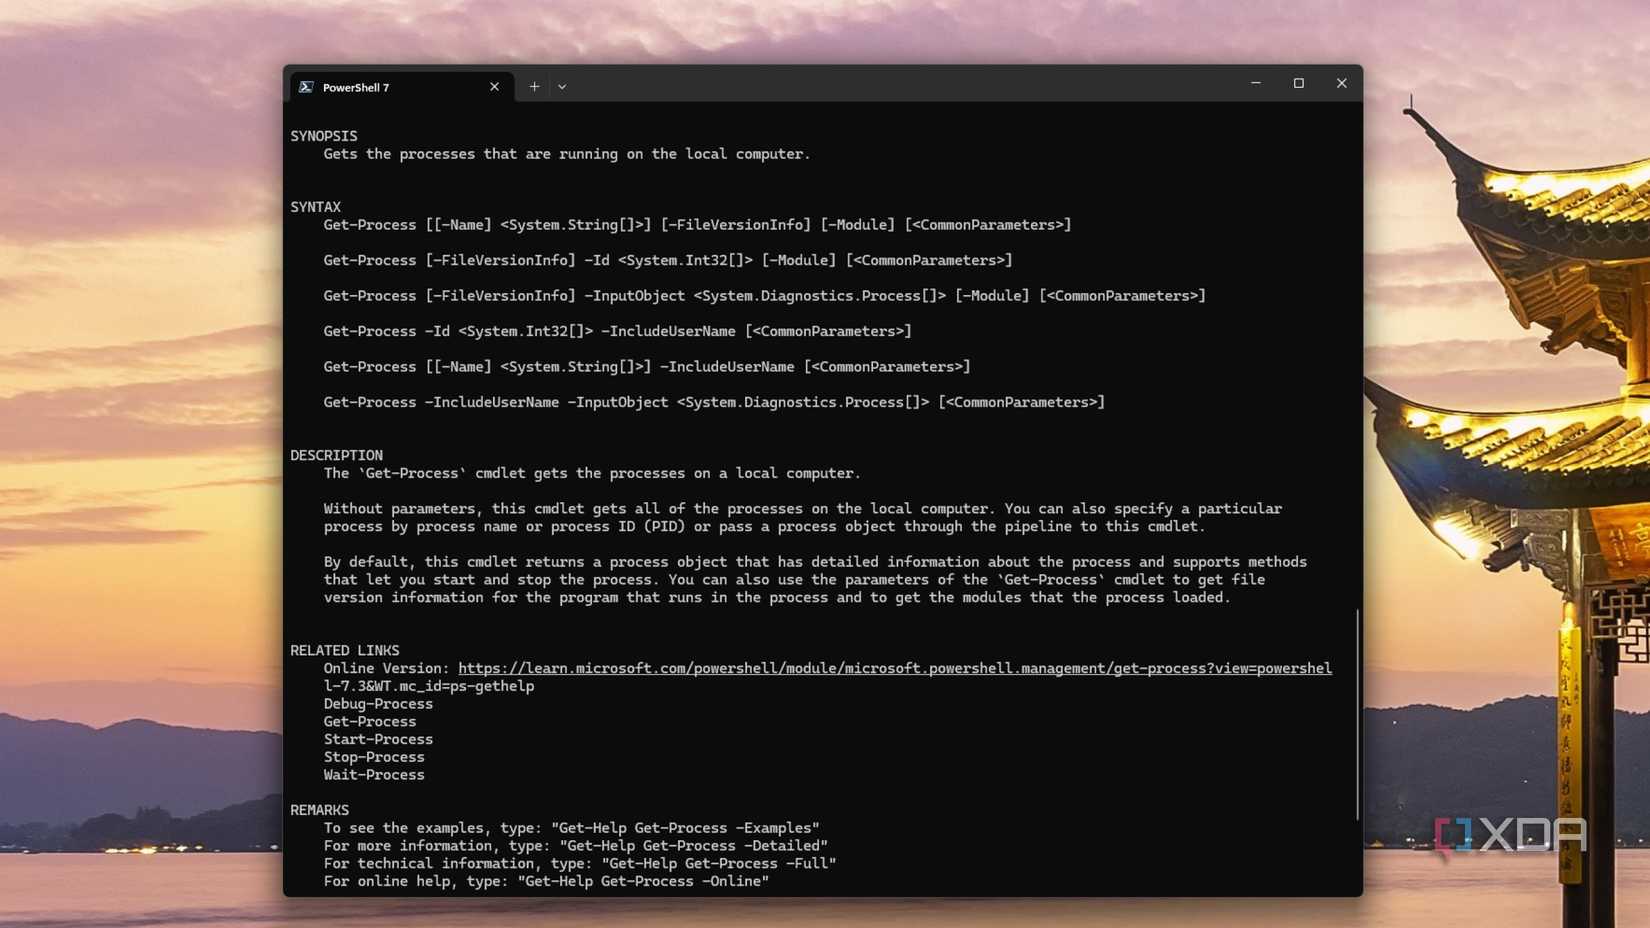Image resolution: width=1650 pixels, height=928 pixels.
Task: Click the DESCRIPTION heading
Action: [336, 454]
